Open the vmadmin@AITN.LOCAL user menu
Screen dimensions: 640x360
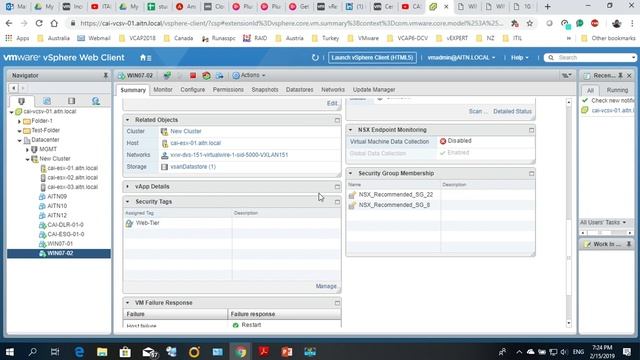[461, 58]
